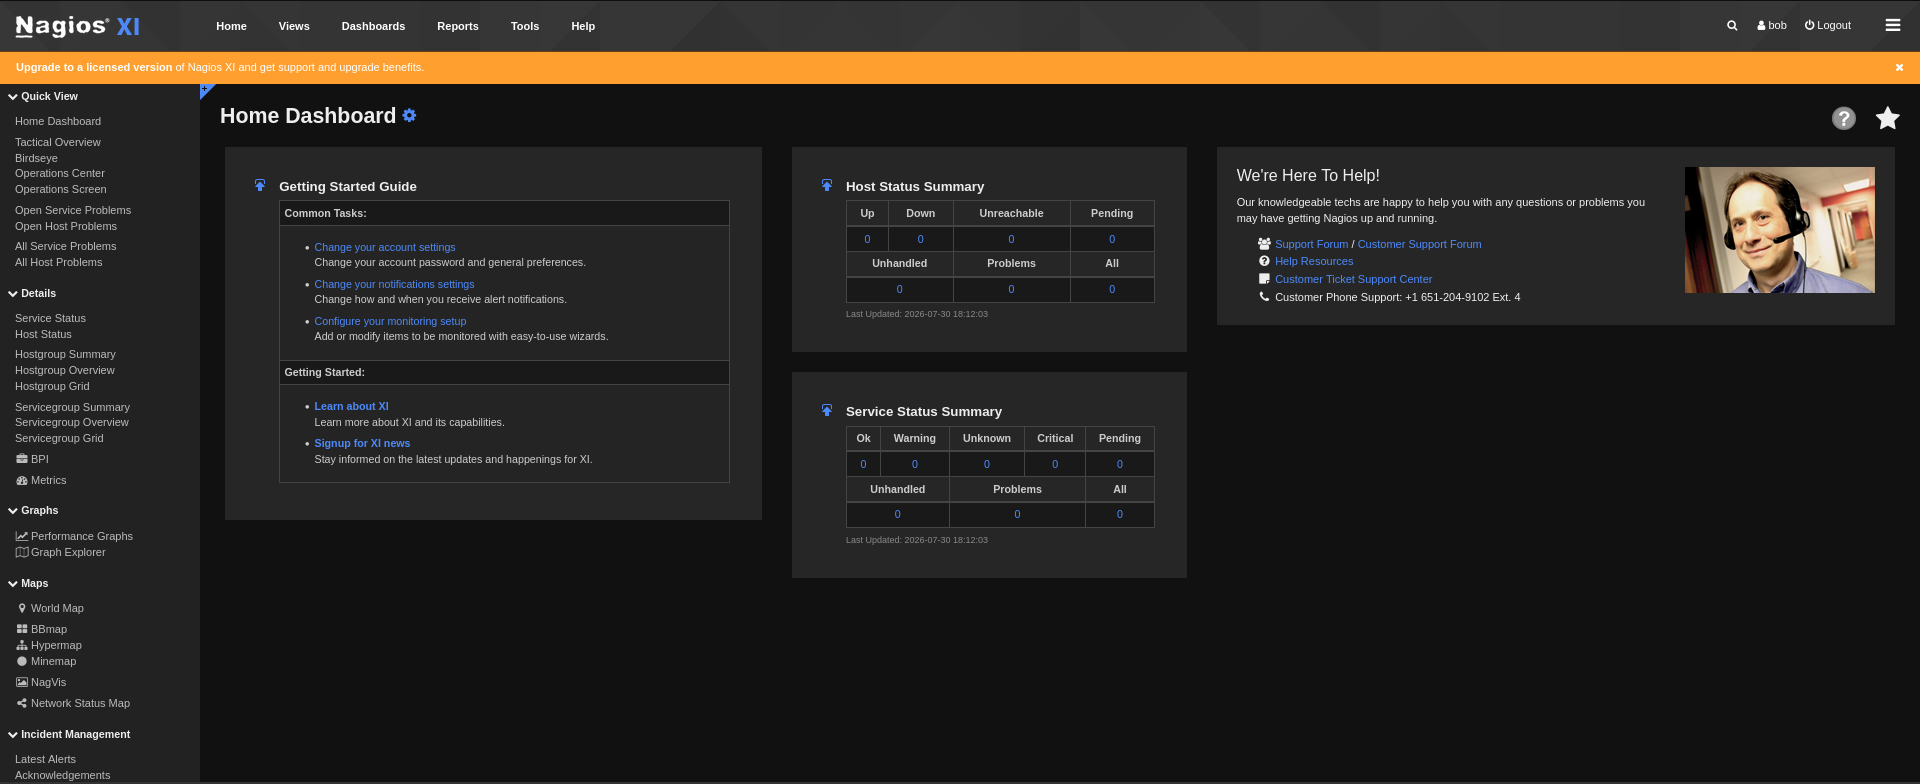Open the Dashboards top menu
This screenshot has width=1920, height=784.
[x=373, y=26]
